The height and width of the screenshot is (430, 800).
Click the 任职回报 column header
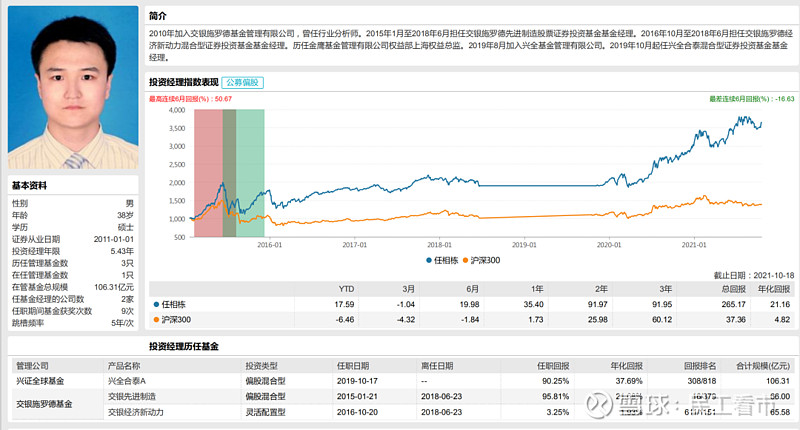553,366
